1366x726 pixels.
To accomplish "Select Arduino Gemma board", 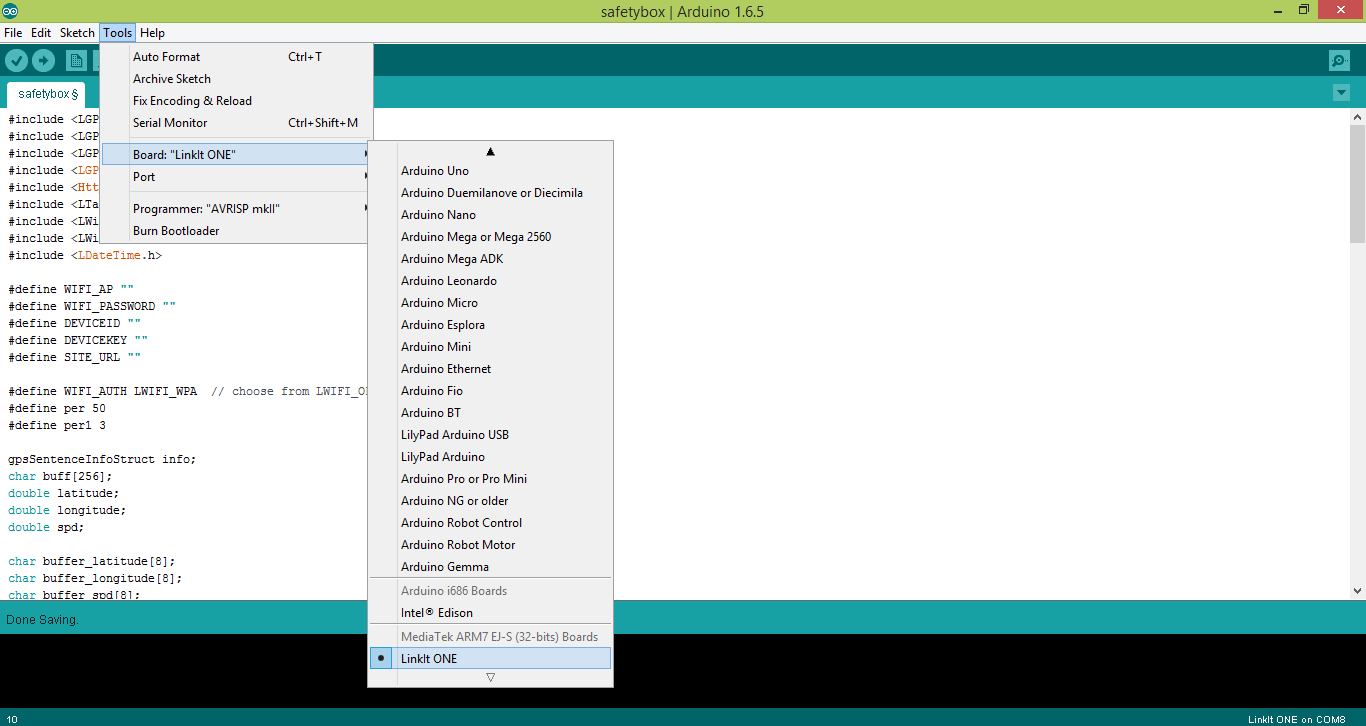I will click(x=490, y=567).
